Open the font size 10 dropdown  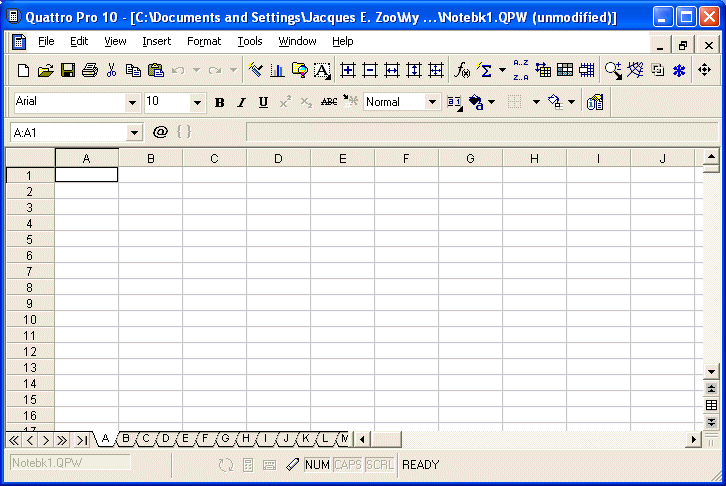(x=197, y=102)
